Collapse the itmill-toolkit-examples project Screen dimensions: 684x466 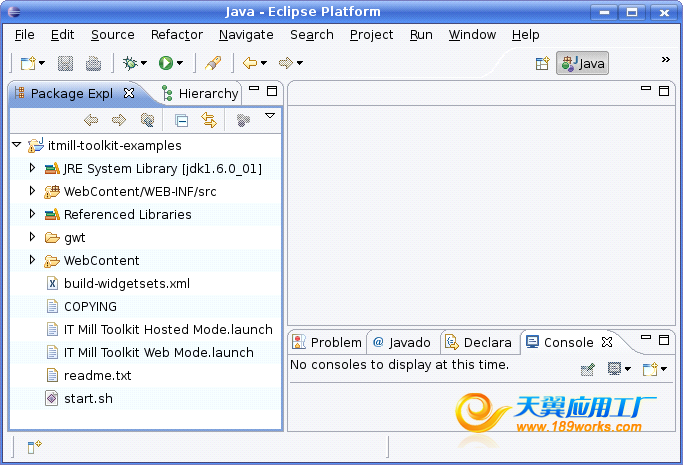coord(17,144)
